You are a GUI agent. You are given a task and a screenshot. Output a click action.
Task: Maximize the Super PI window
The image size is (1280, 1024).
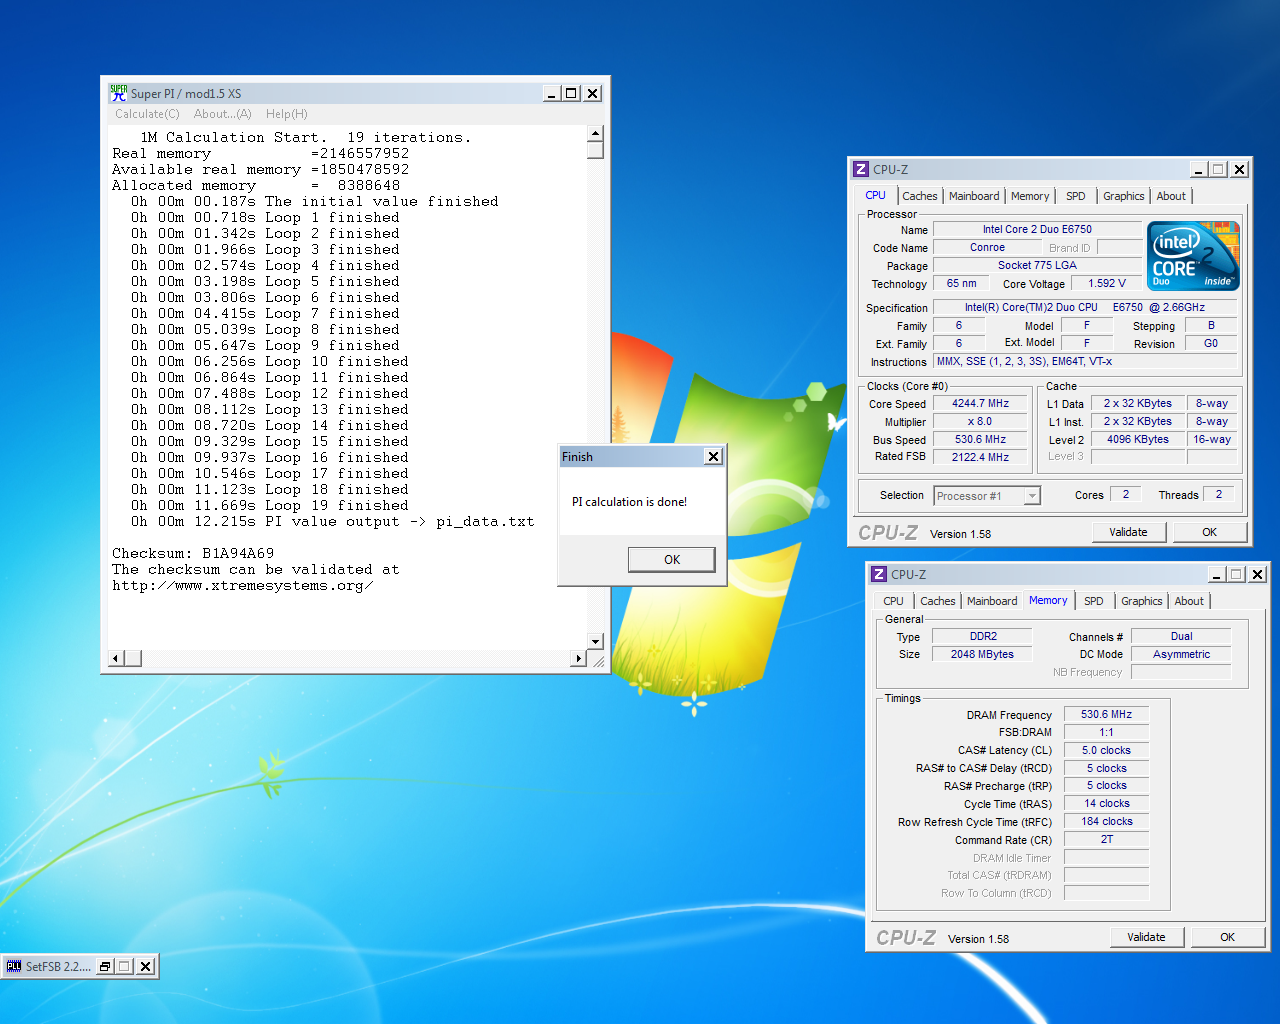coord(571,93)
